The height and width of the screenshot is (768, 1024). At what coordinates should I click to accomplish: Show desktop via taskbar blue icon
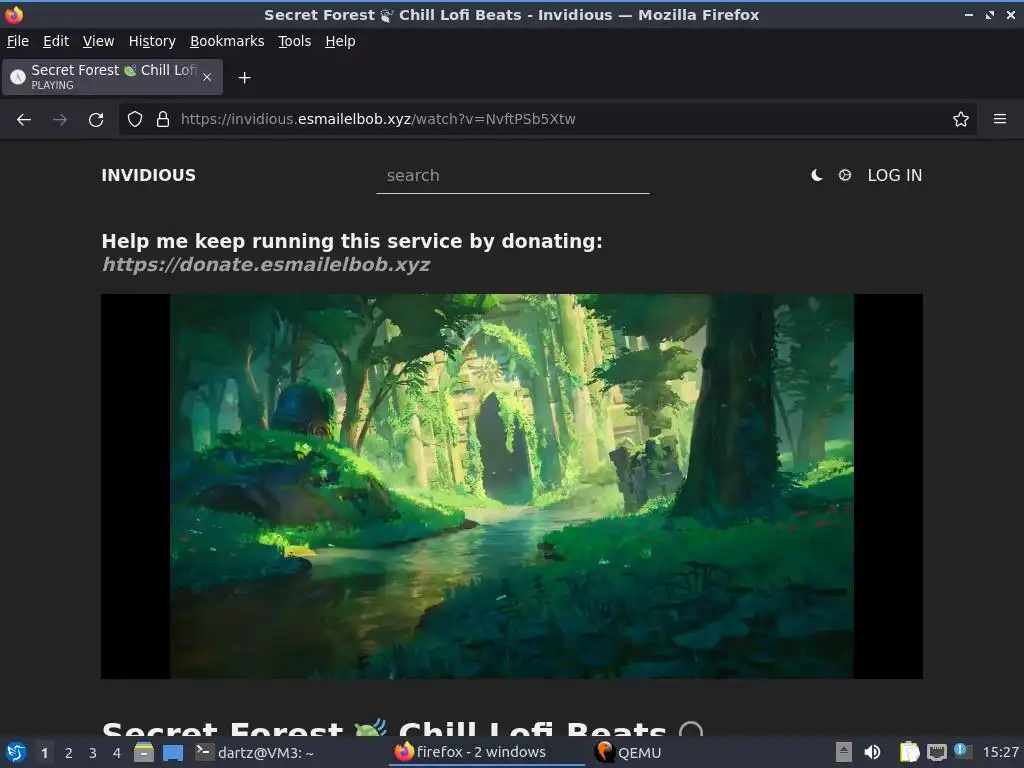click(173, 752)
